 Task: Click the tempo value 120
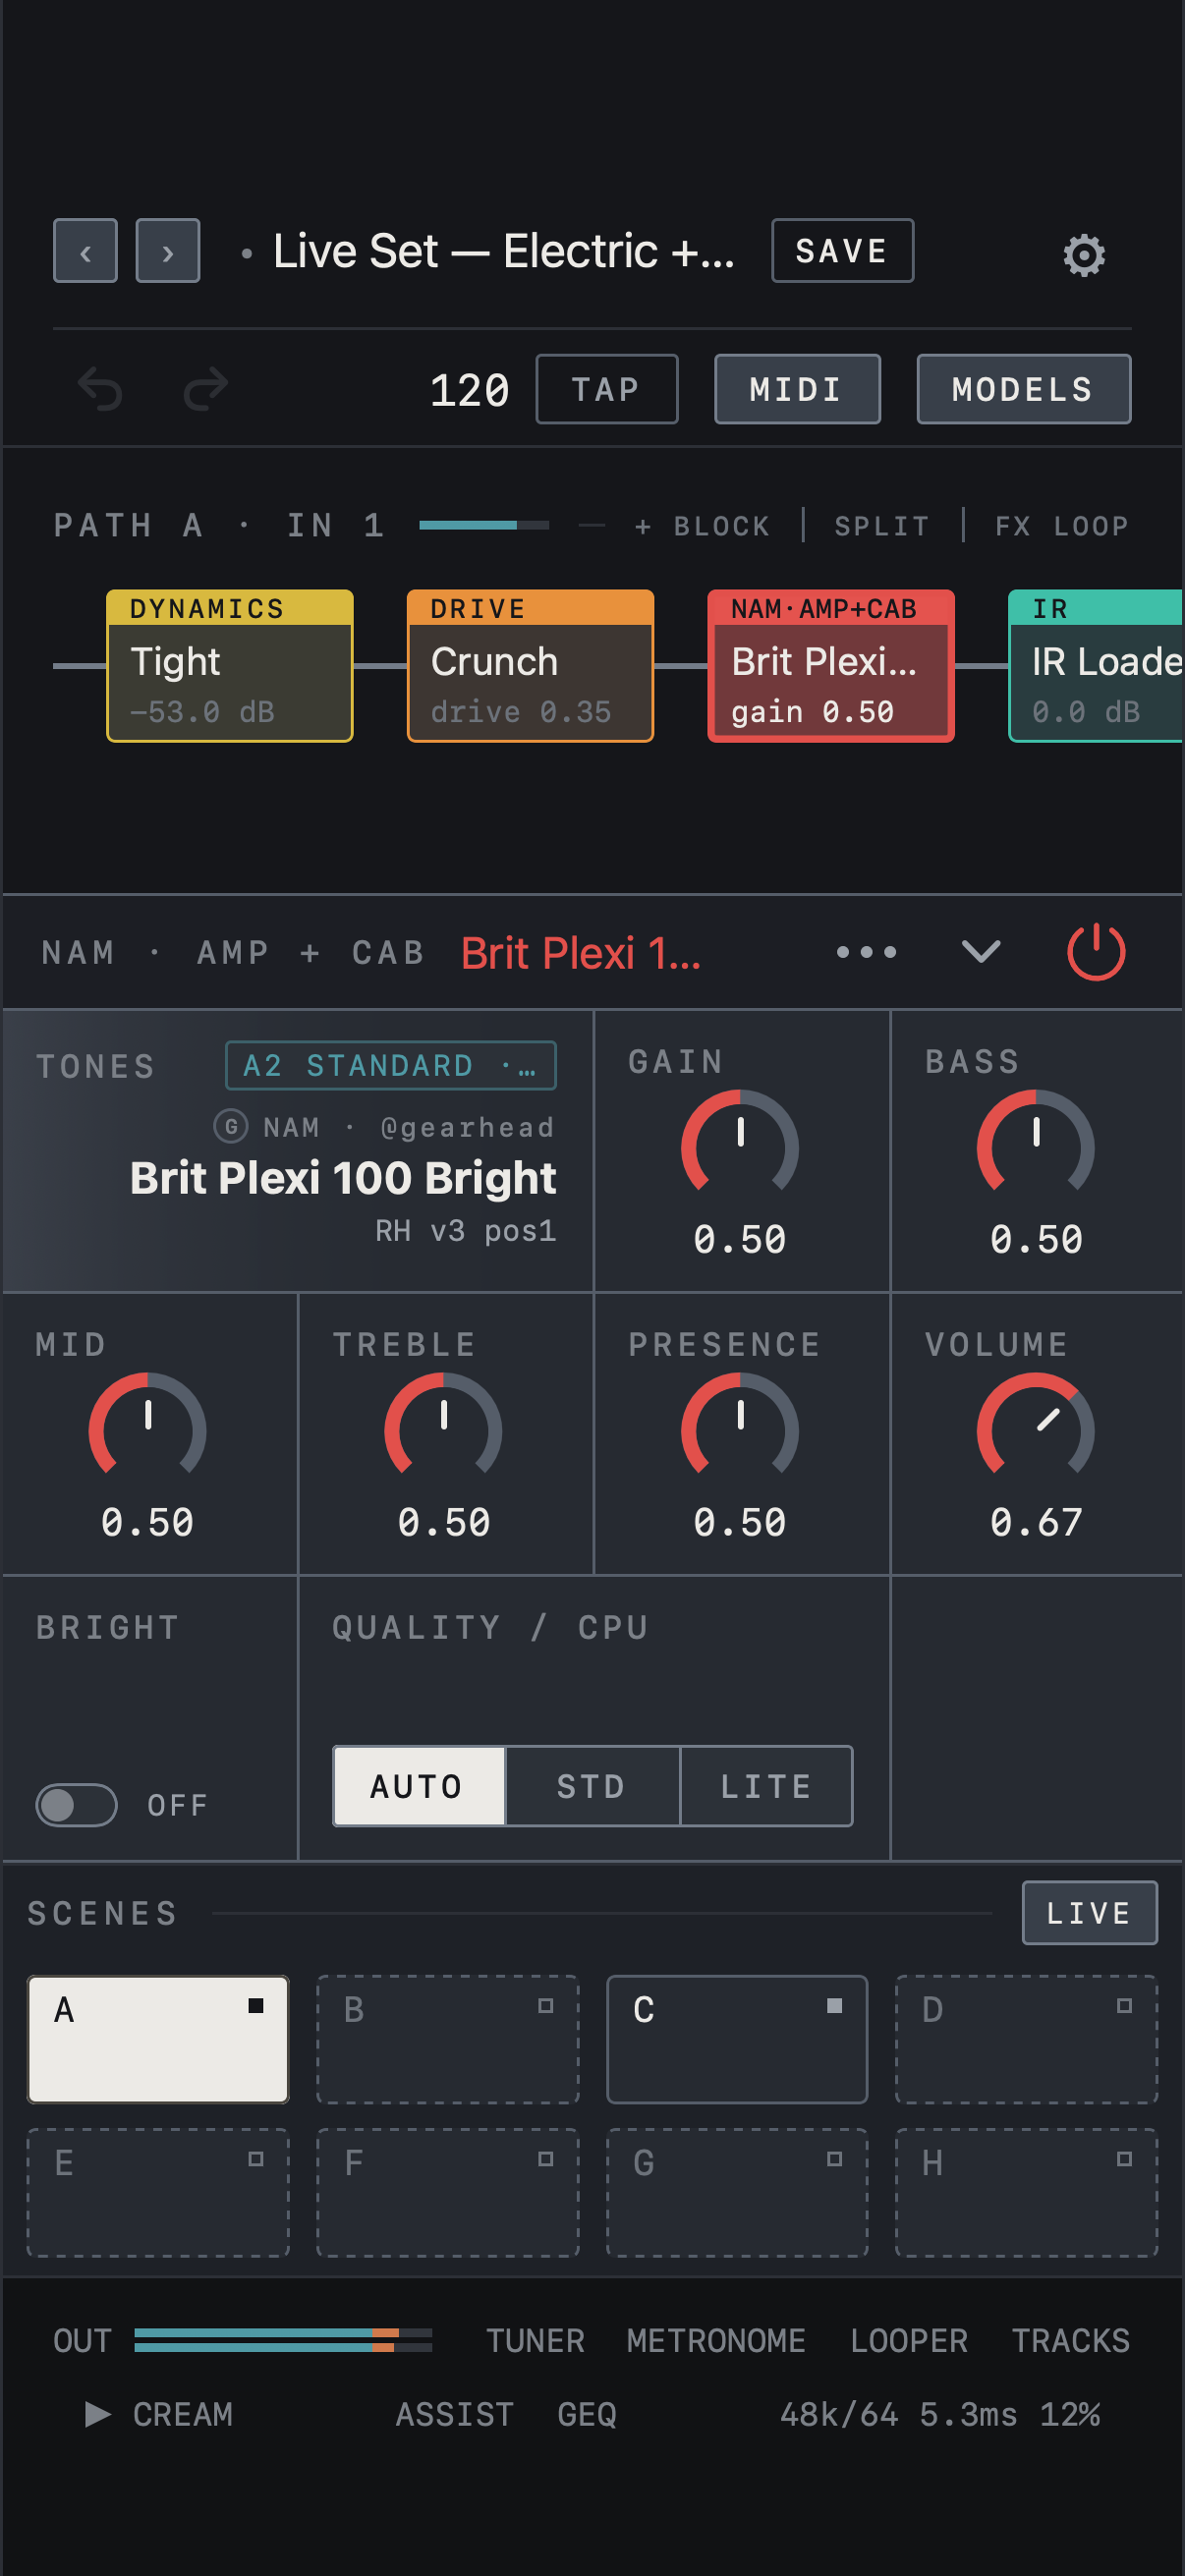pos(470,389)
